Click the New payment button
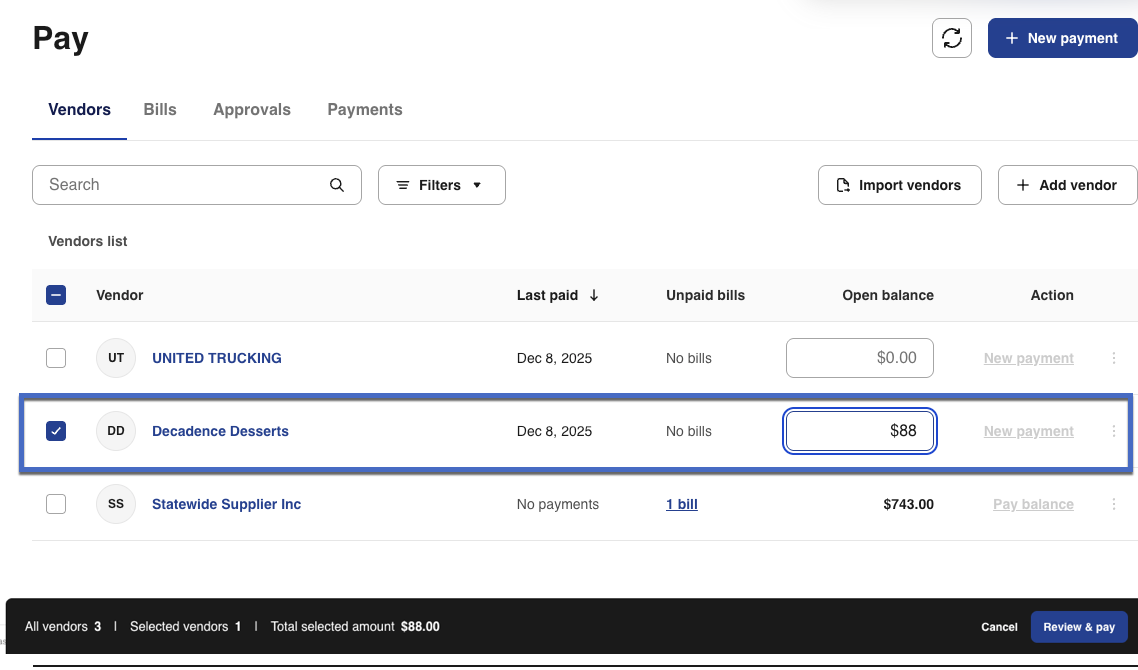This screenshot has height=670, width=1138. pyautogui.click(x=1062, y=38)
